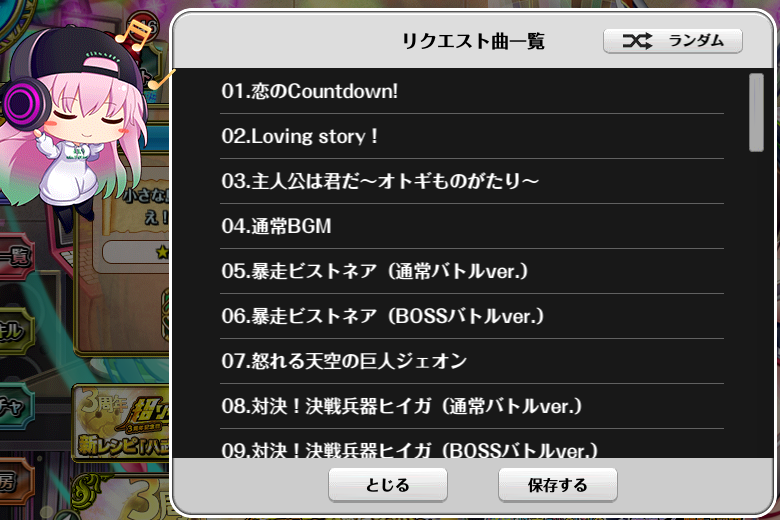Pick 09.対決！決戦兵器ヒイガ（BOSSバトルver.）
780x520 pixels.
click(472, 444)
